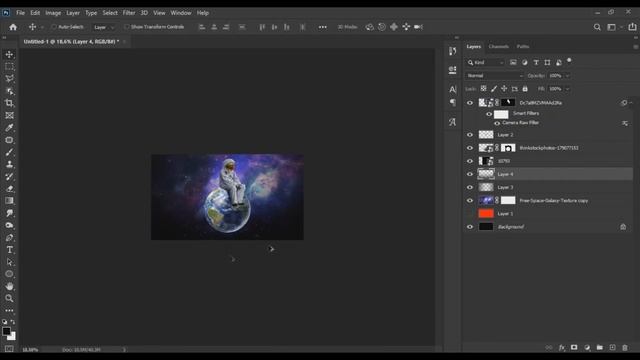Image resolution: width=640 pixels, height=360 pixels.
Task: Select the Brush tool
Action: tap(9, 152)
